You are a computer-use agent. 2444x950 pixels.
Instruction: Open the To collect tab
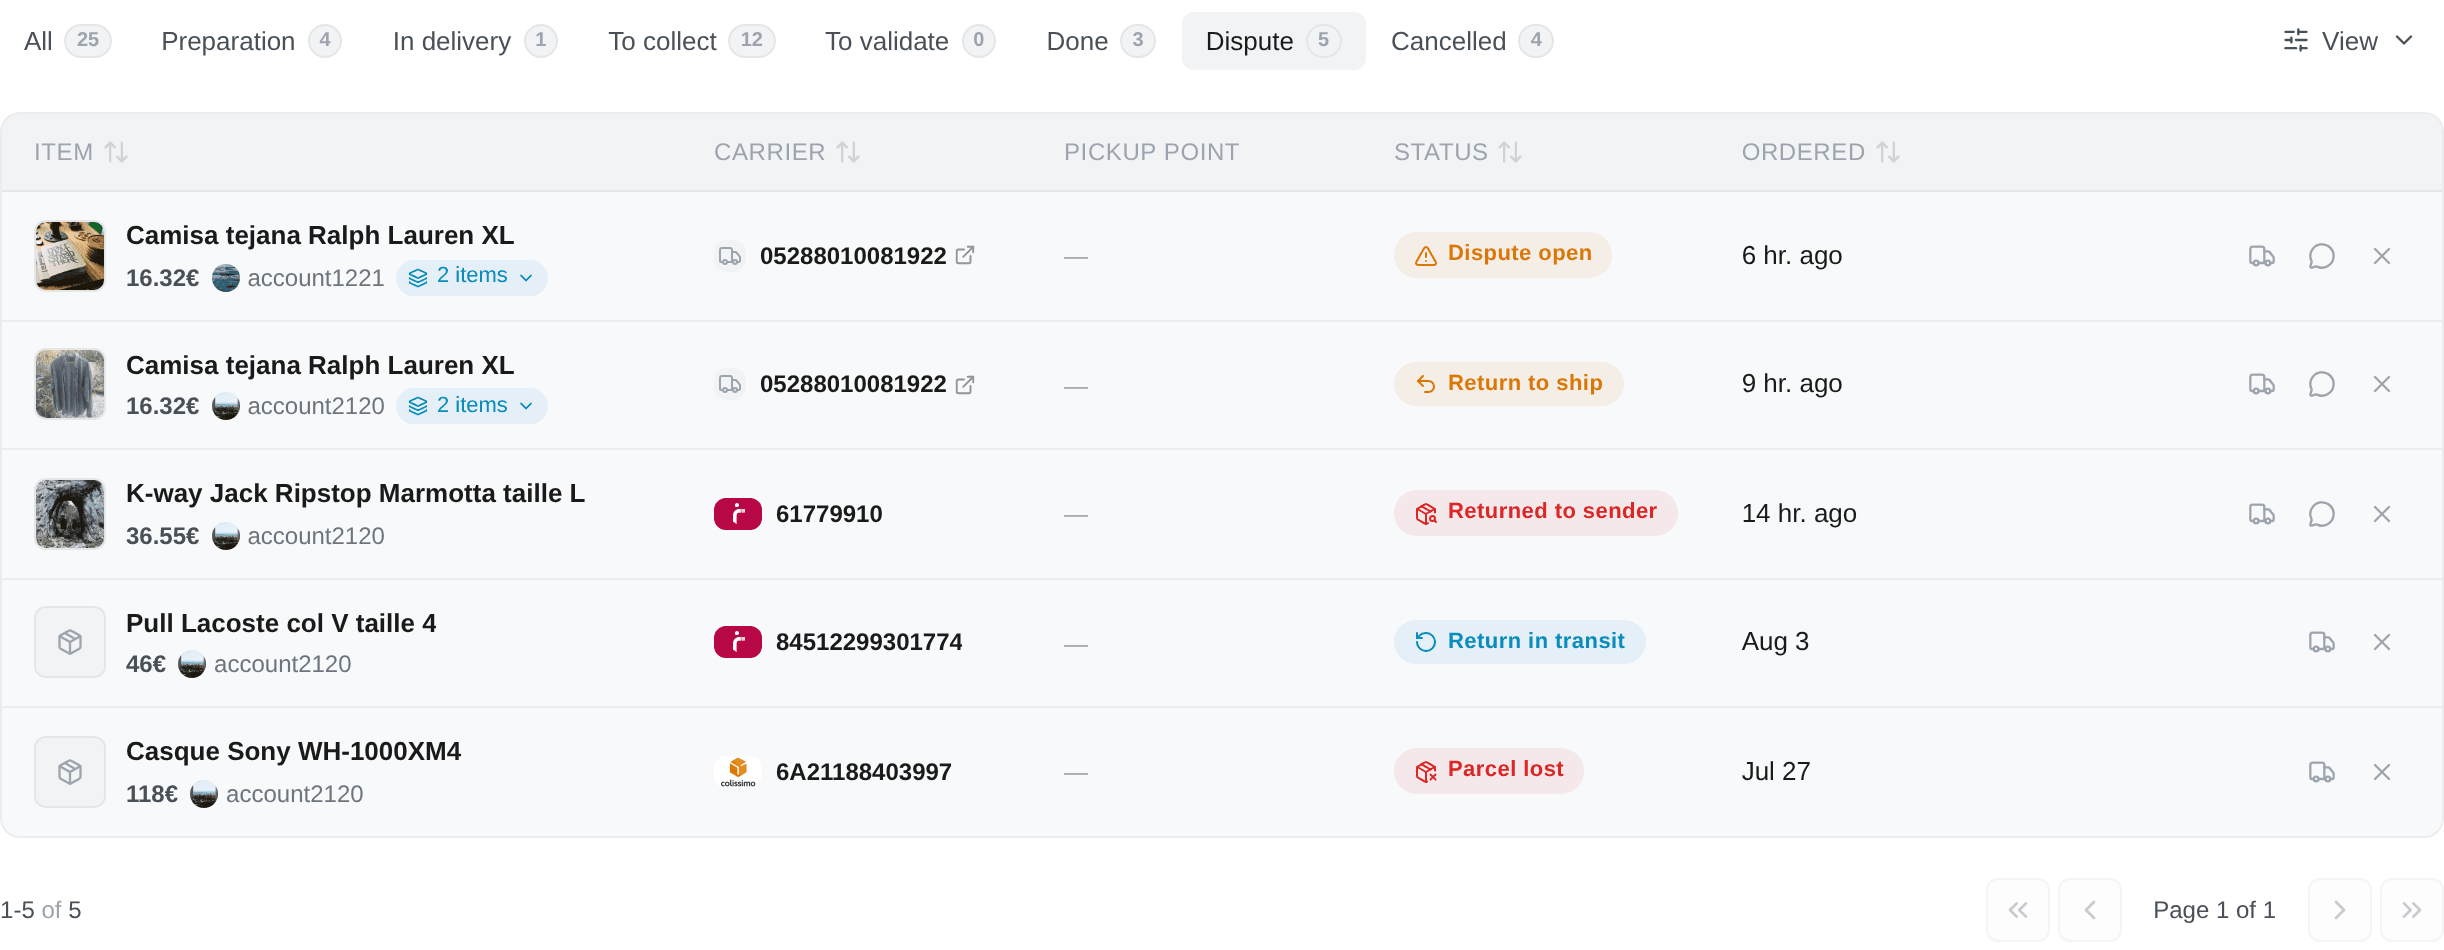[x=691, y=41]
